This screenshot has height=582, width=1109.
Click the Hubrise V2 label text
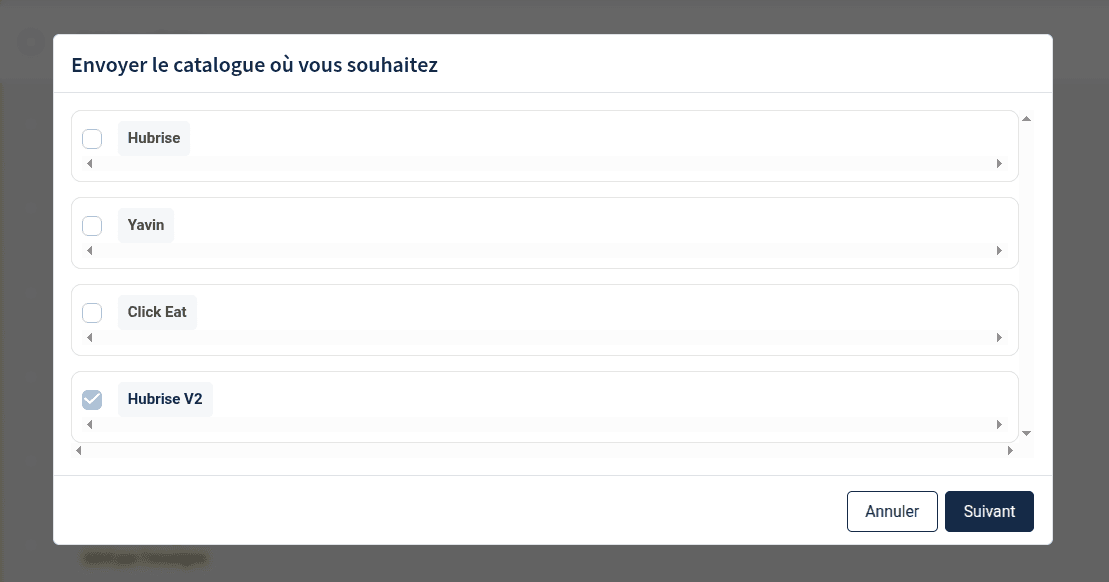pos(165,399)
